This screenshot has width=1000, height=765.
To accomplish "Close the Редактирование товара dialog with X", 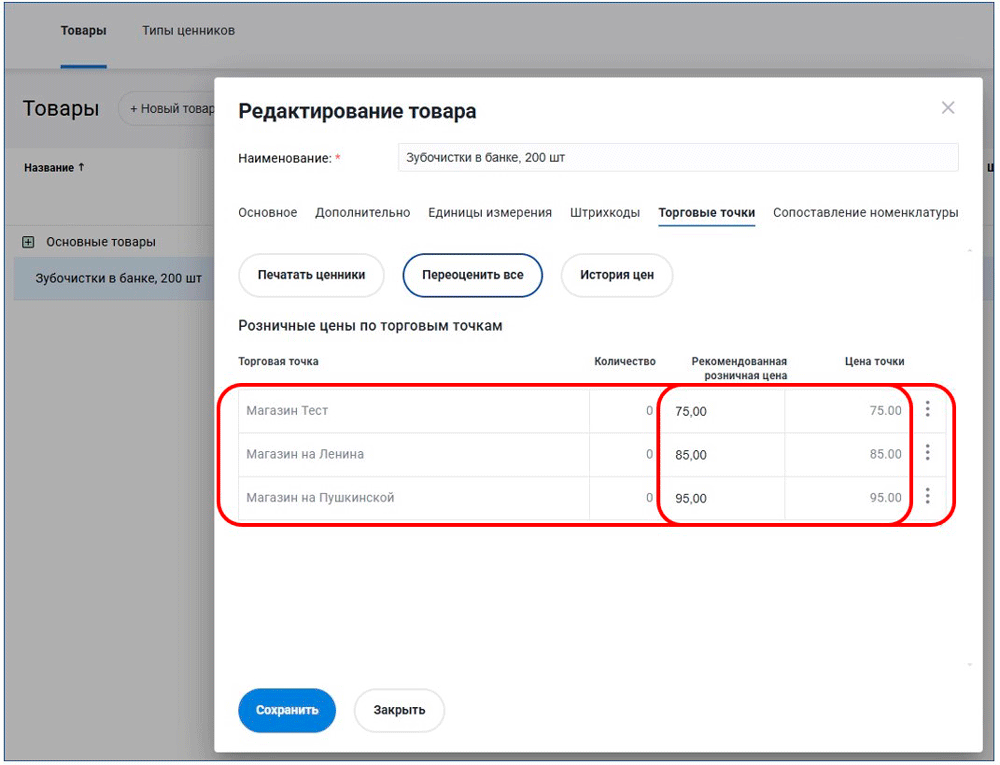I will pos(948,108).
